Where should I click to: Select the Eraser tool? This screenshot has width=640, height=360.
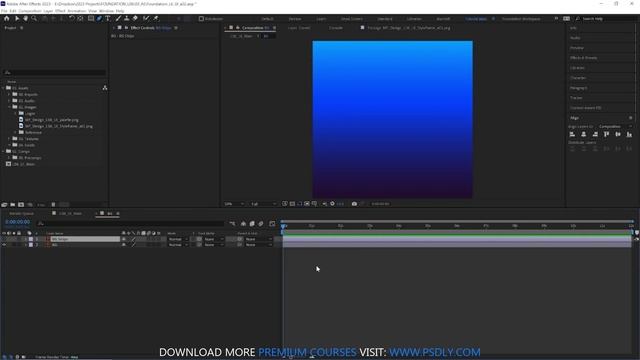(135, 18)
